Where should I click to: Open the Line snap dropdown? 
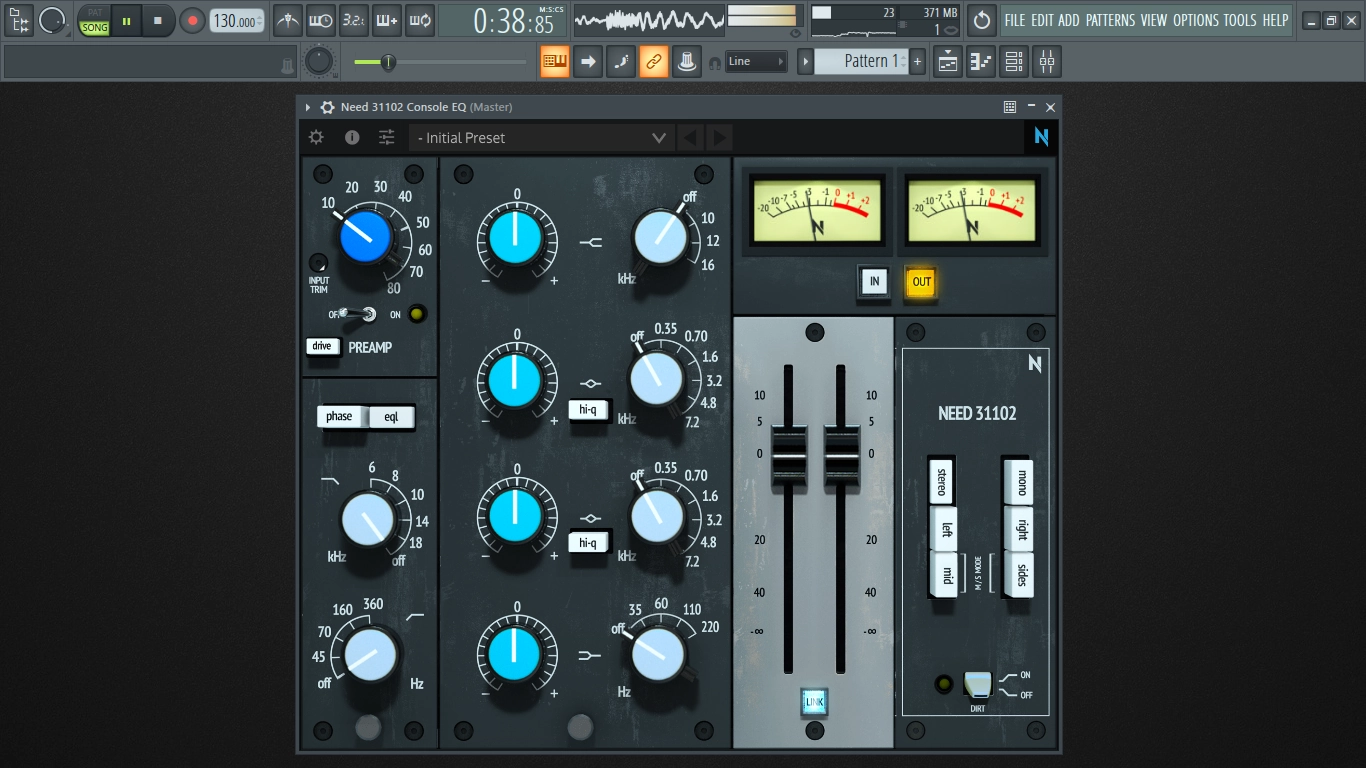[x=756, y=62]
